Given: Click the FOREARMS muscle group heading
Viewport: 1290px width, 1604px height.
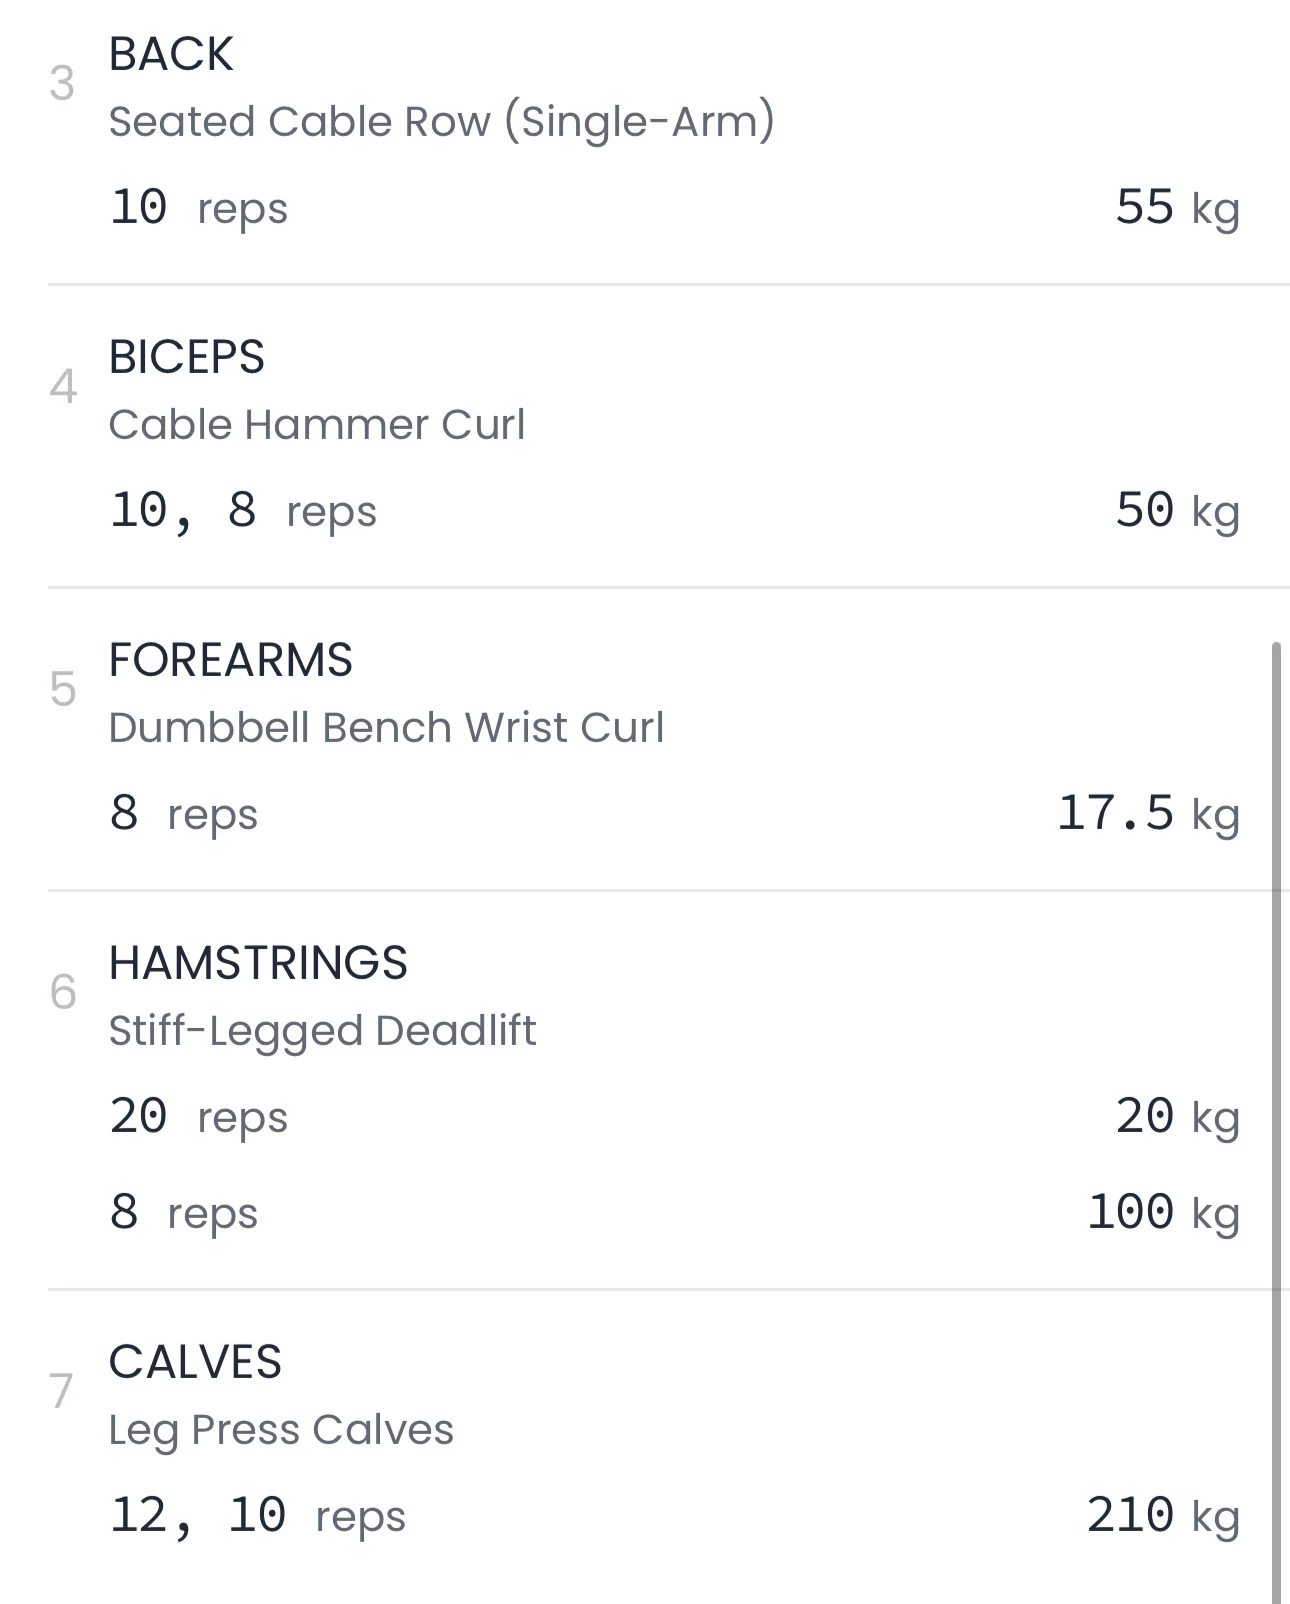Looking at the screenshot, I should (x=230, y=660).
